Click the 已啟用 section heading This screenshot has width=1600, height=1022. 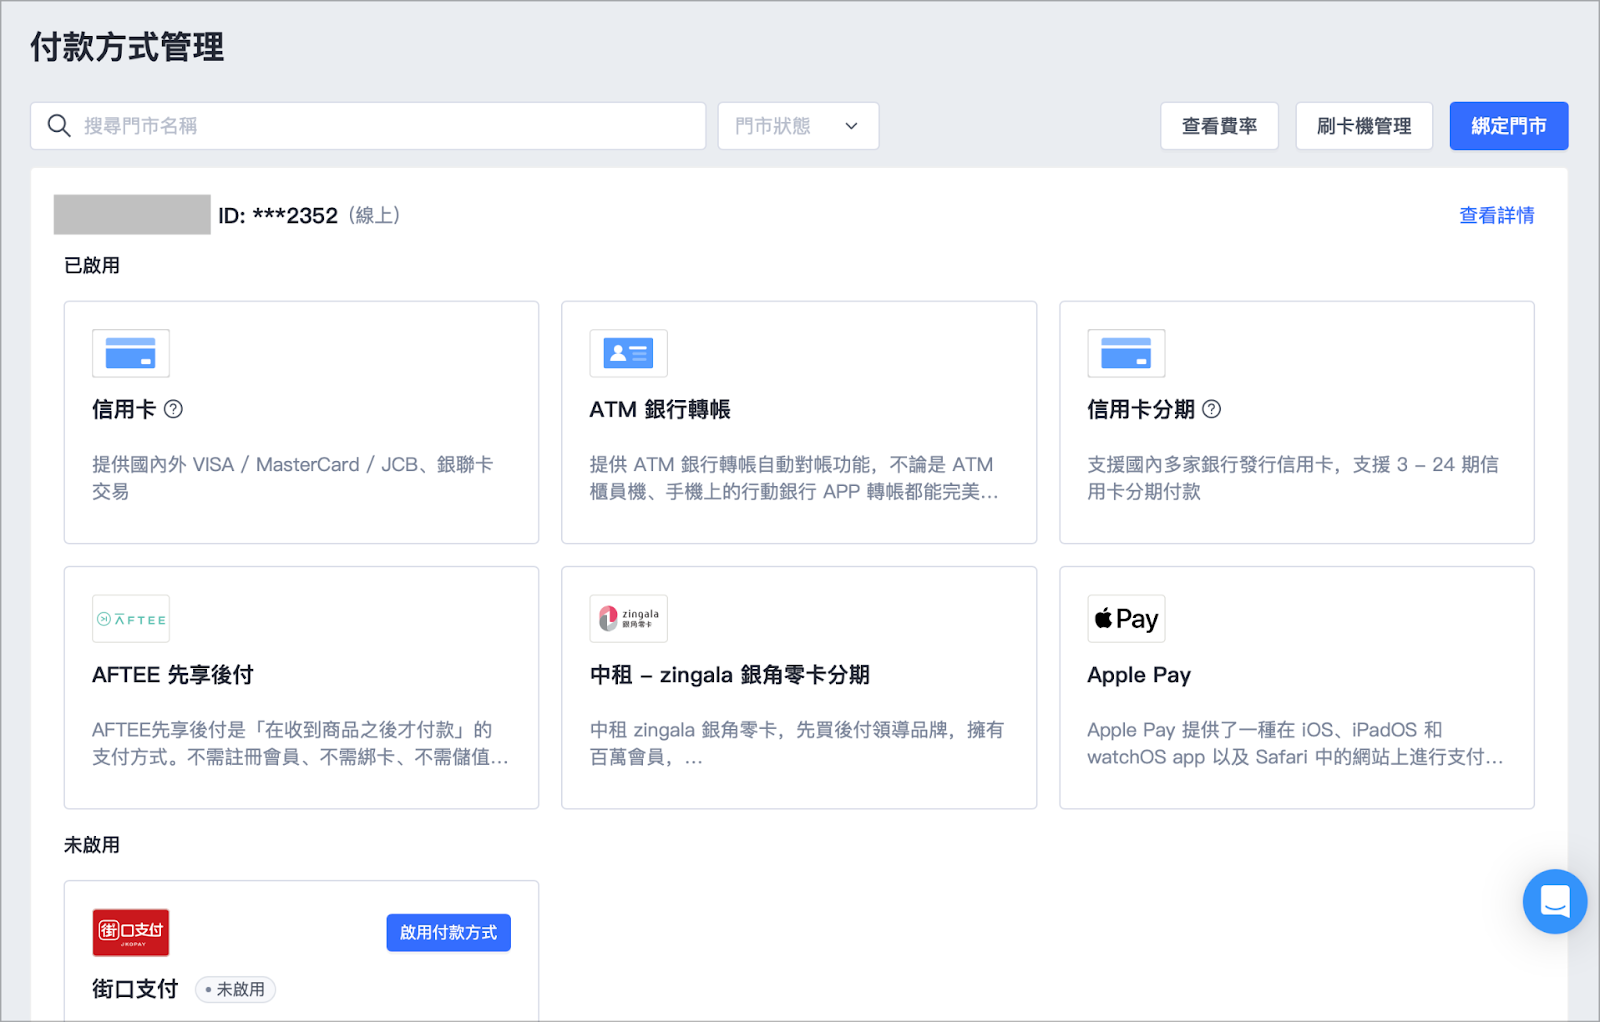pyautogui.click(x=92, y=265)
